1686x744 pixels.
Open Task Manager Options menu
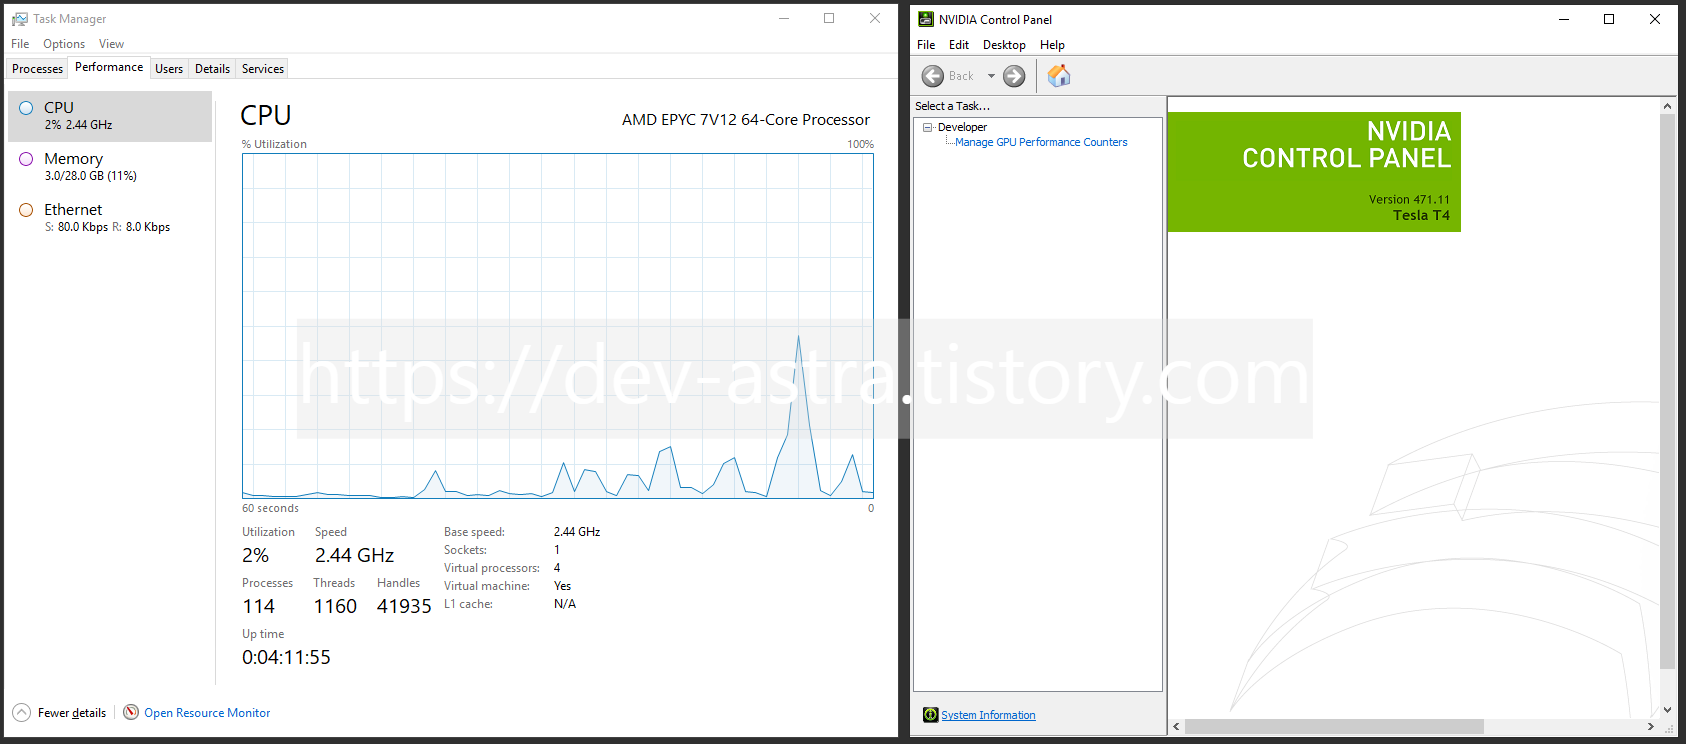(64, 44)
